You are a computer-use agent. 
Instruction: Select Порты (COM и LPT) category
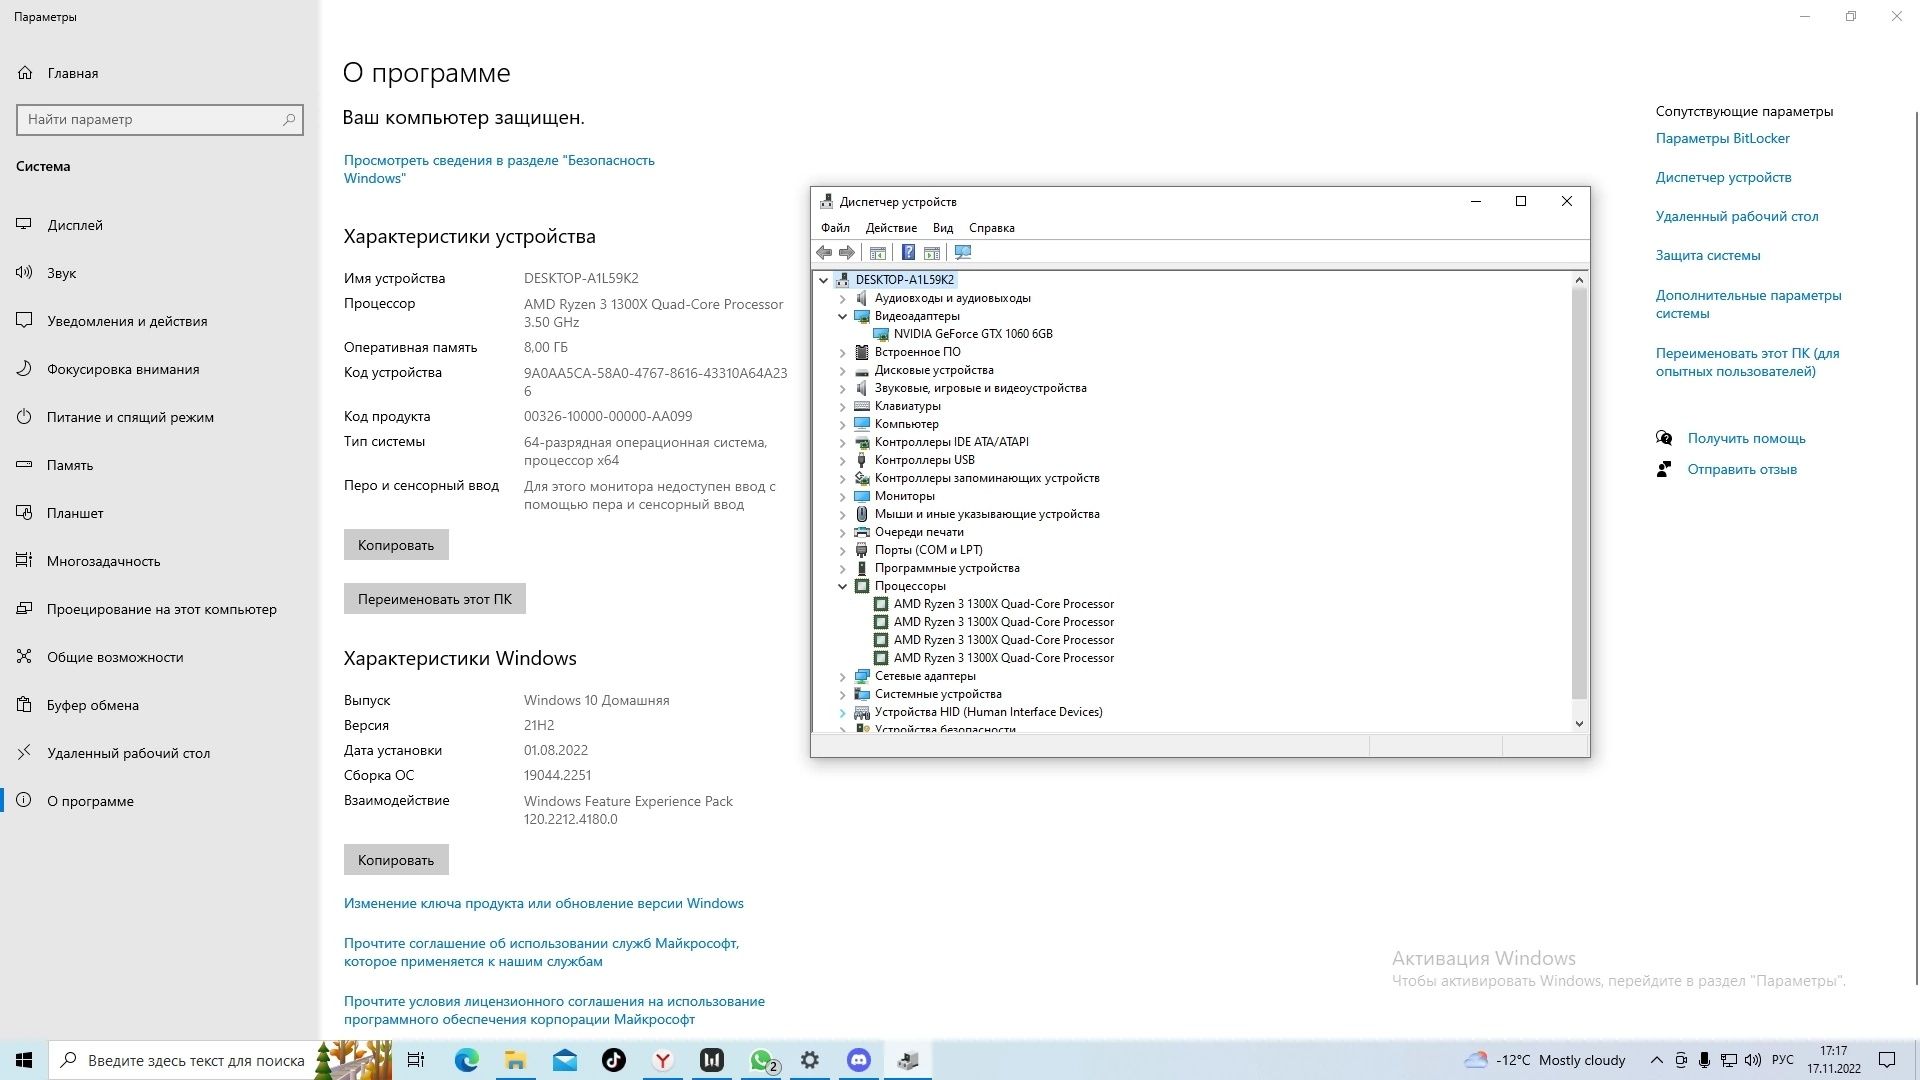coord(928,550)
